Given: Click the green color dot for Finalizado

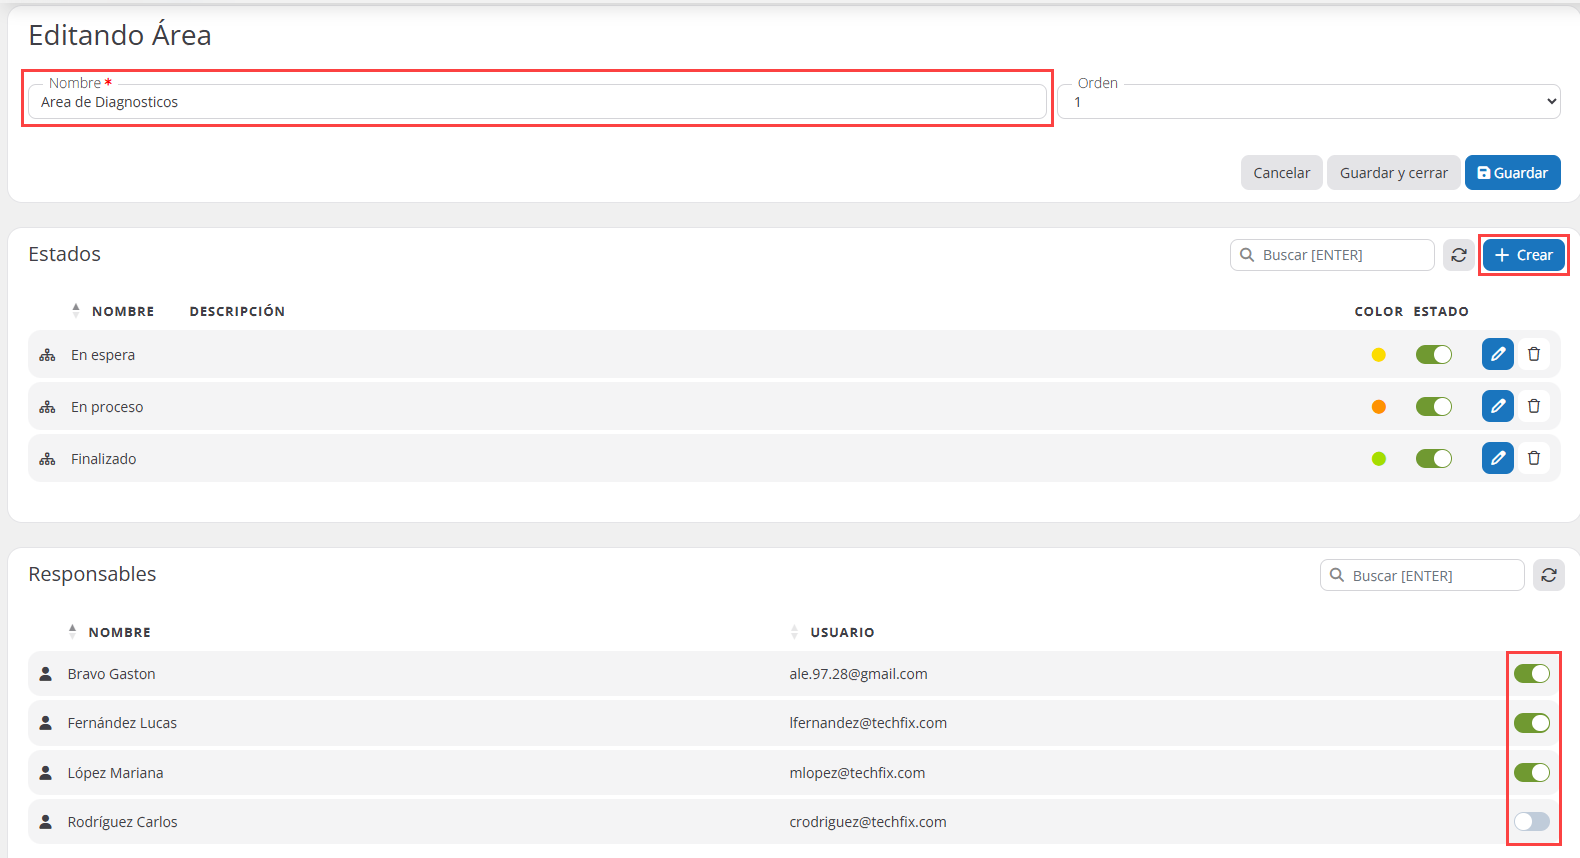Looking at the screenshot, I should pos(1378,459).
